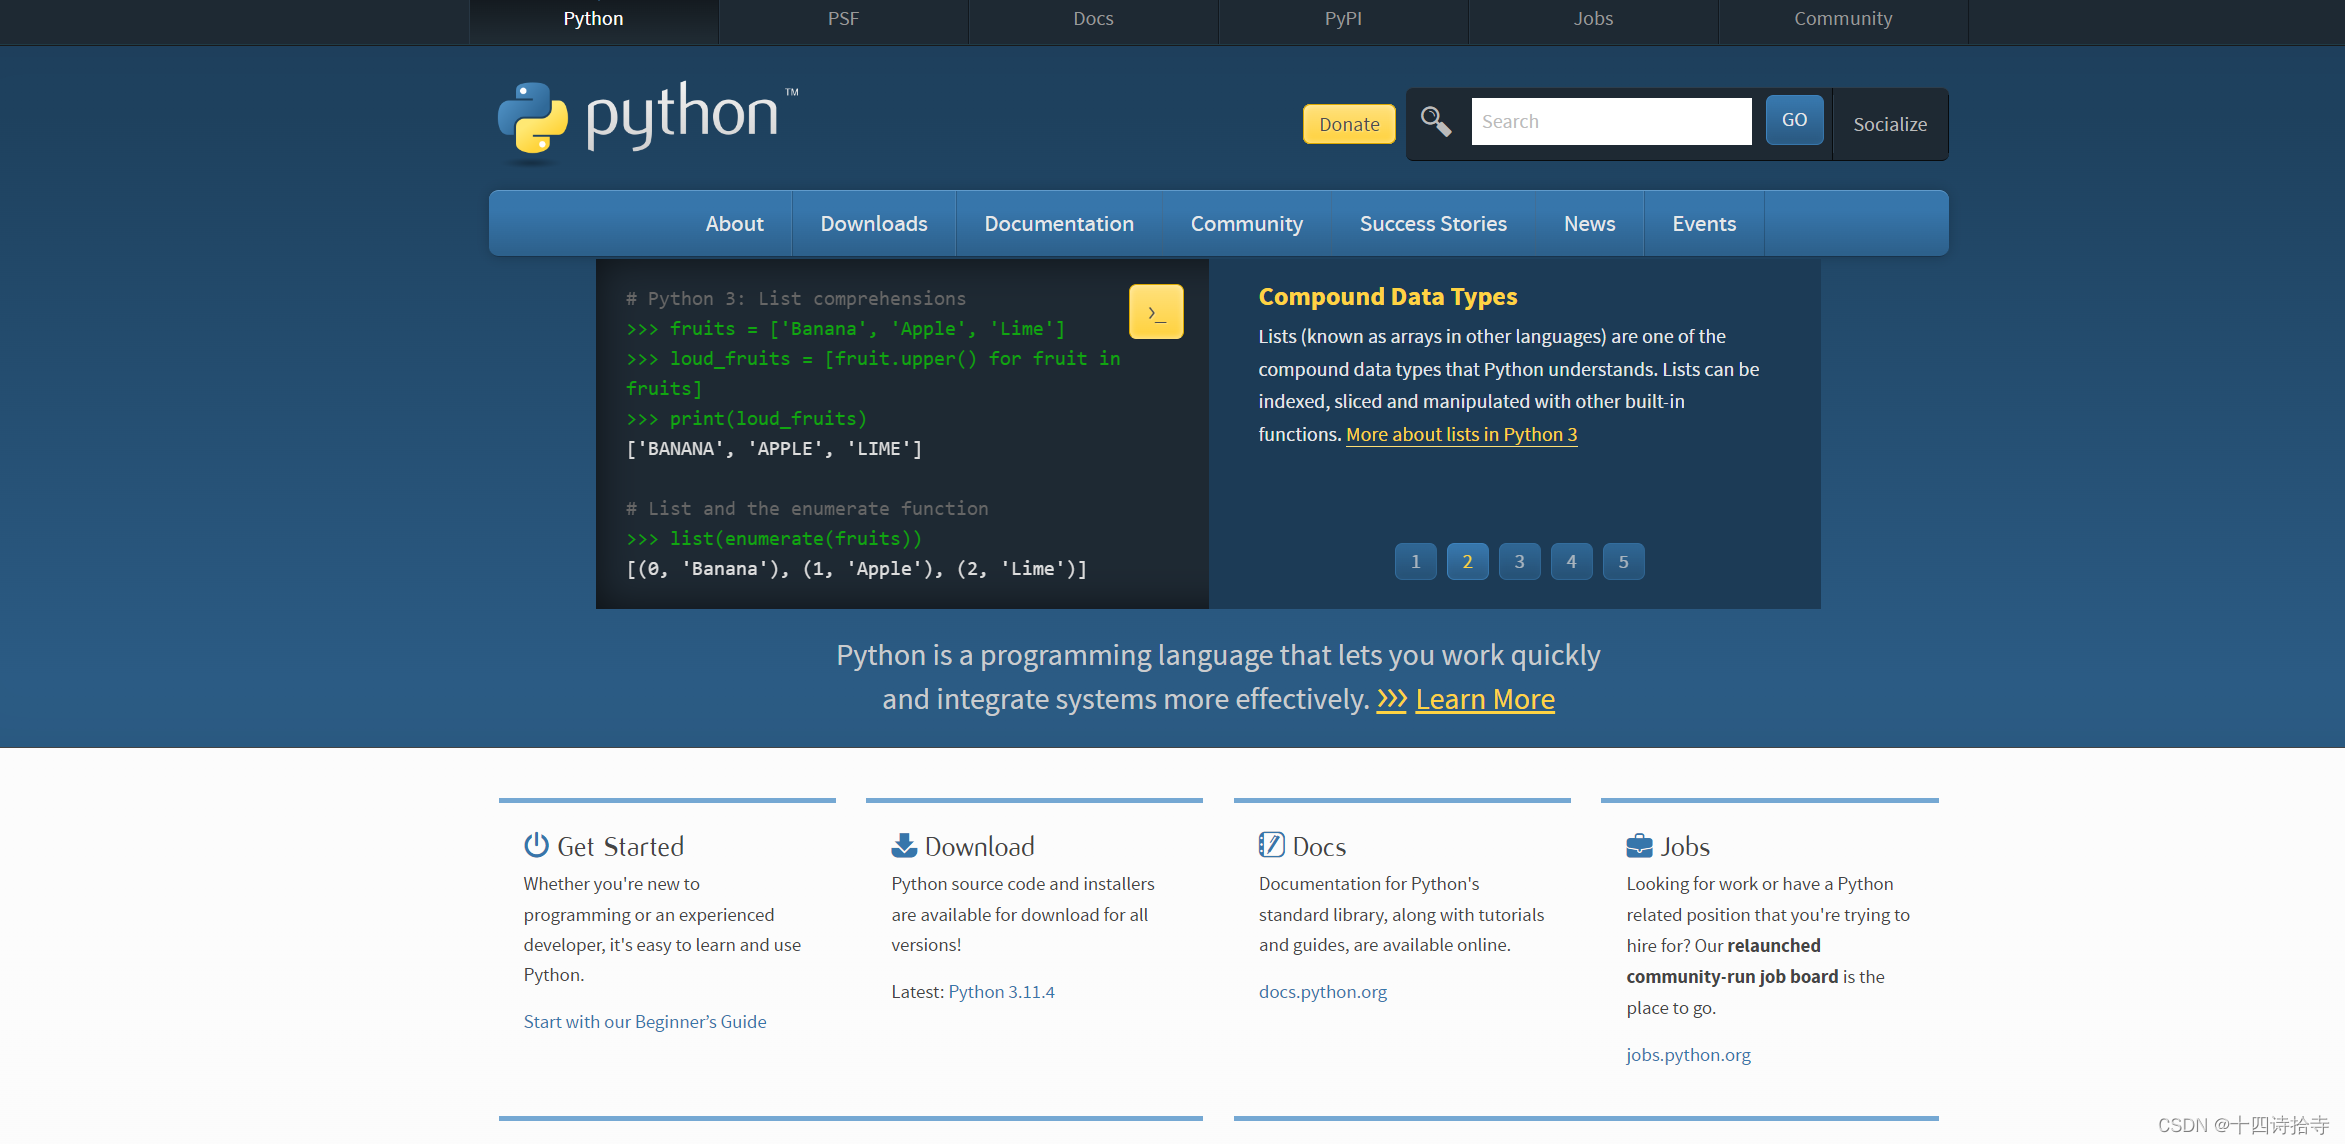Click the Get Started power icon

click(536, 845)
